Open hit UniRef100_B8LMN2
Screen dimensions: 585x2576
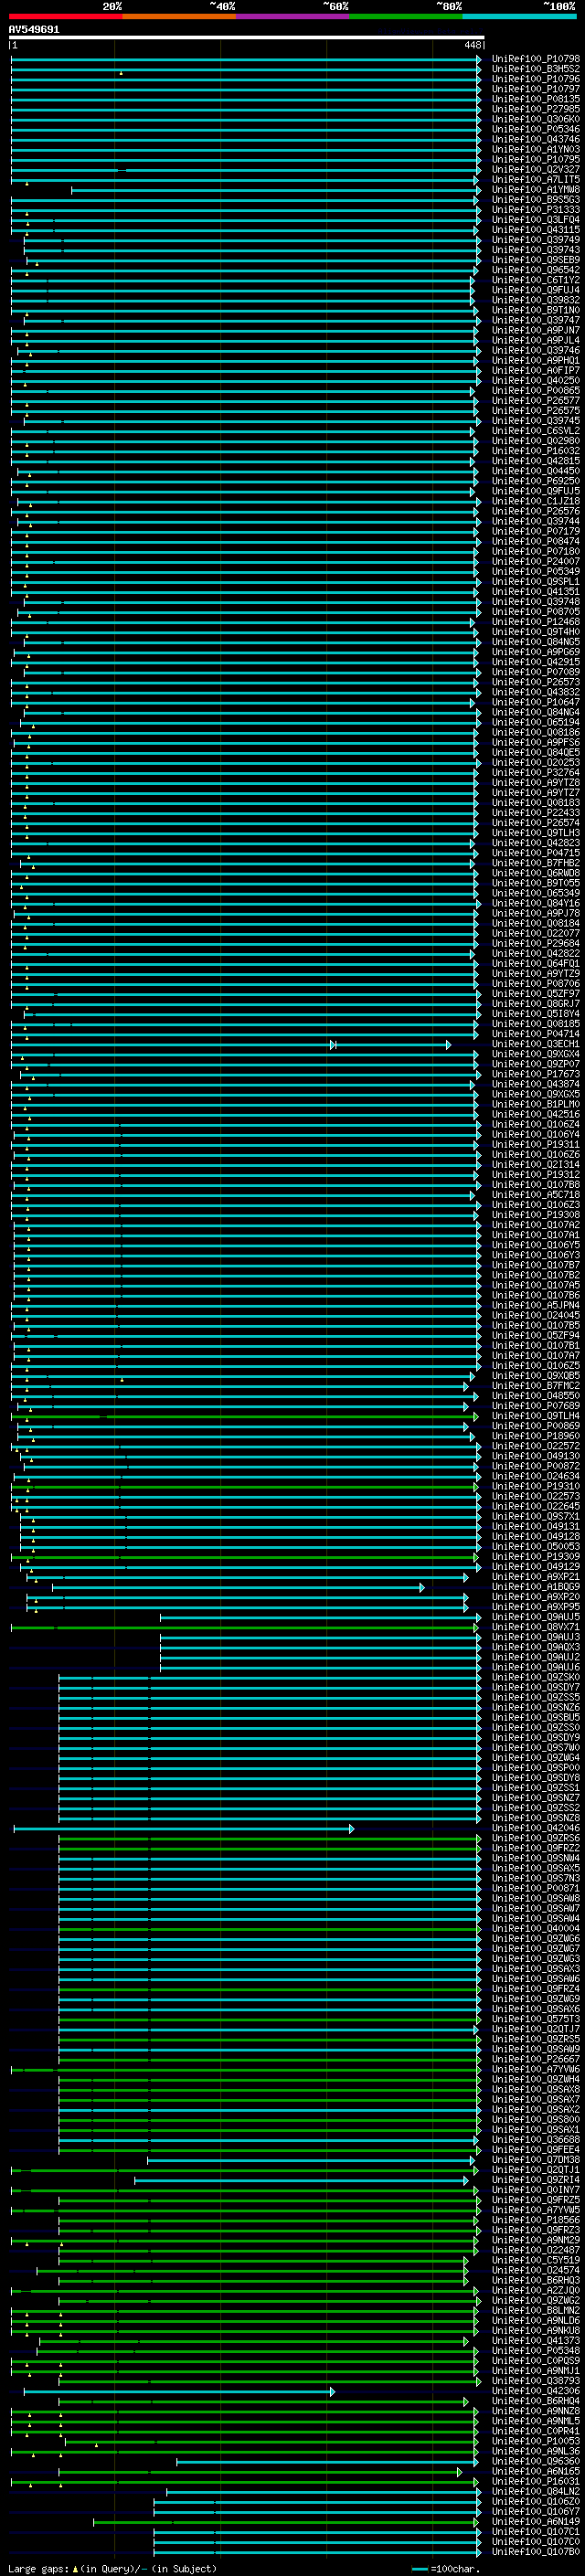coord(536,2310)
